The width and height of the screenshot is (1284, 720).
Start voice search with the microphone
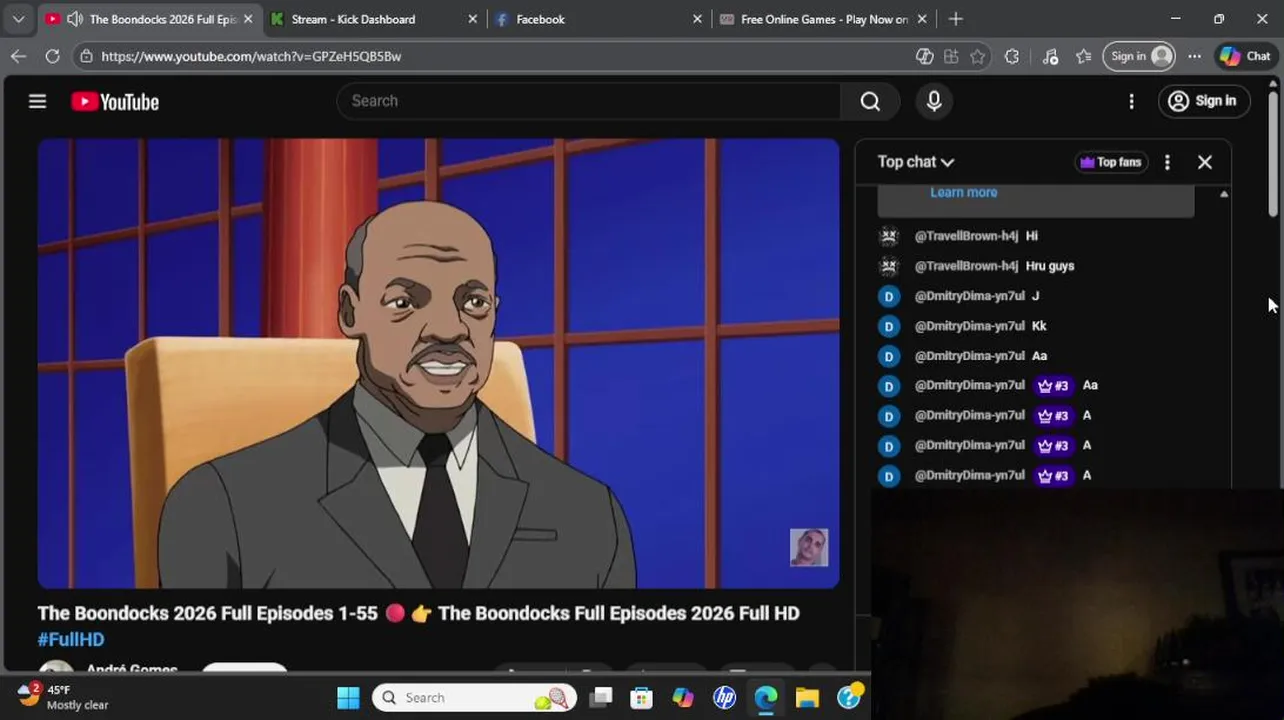[x=934, y=101]
